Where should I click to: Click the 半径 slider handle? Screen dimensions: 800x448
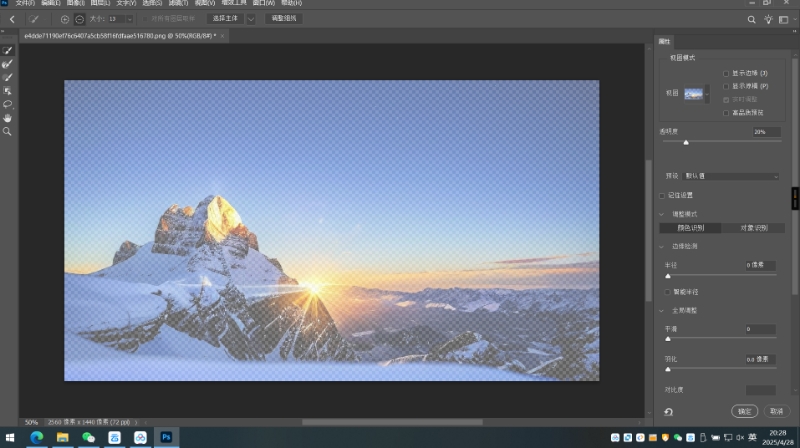668,276
